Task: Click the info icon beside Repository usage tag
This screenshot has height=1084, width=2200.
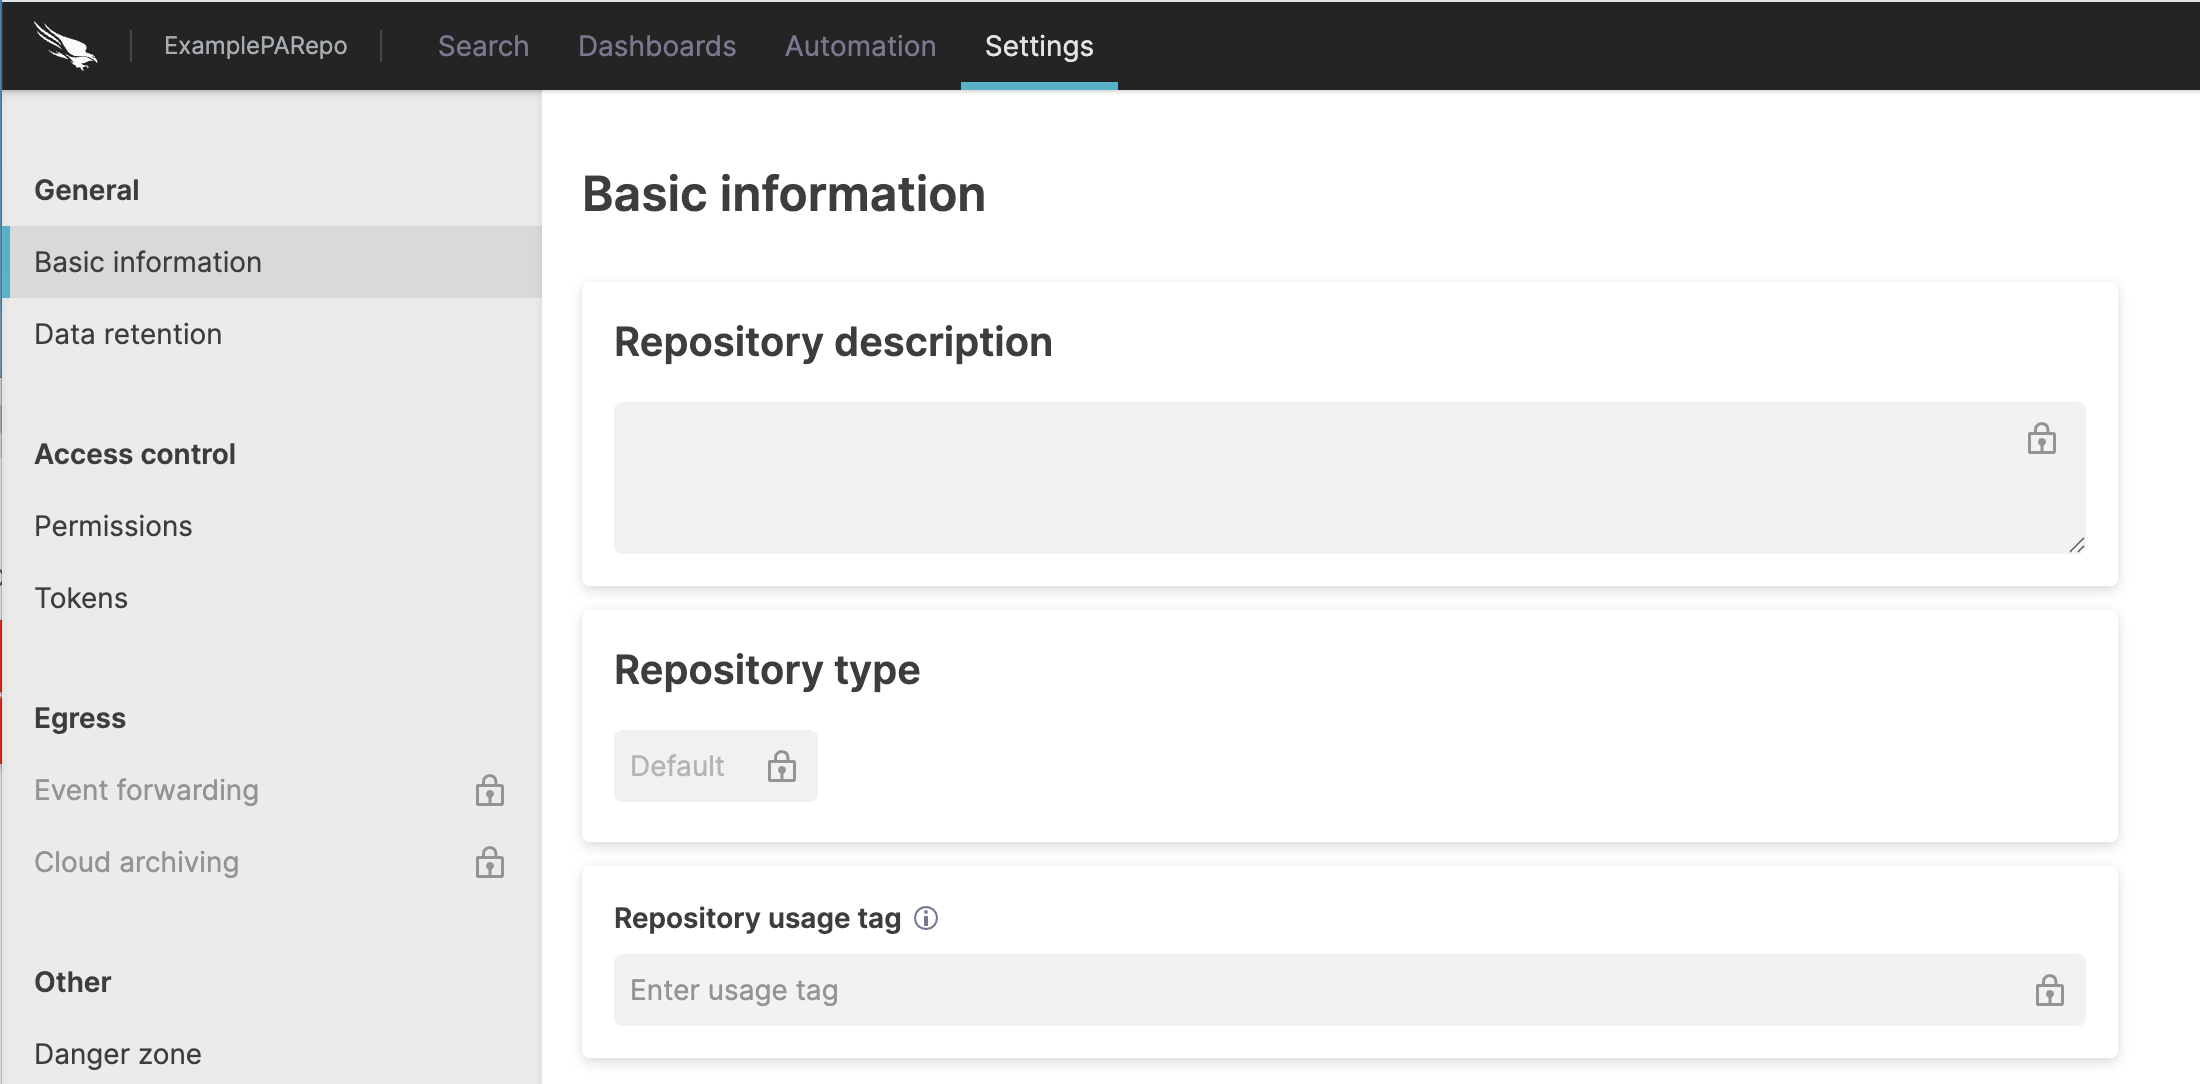Action: (x=926, y=918)
